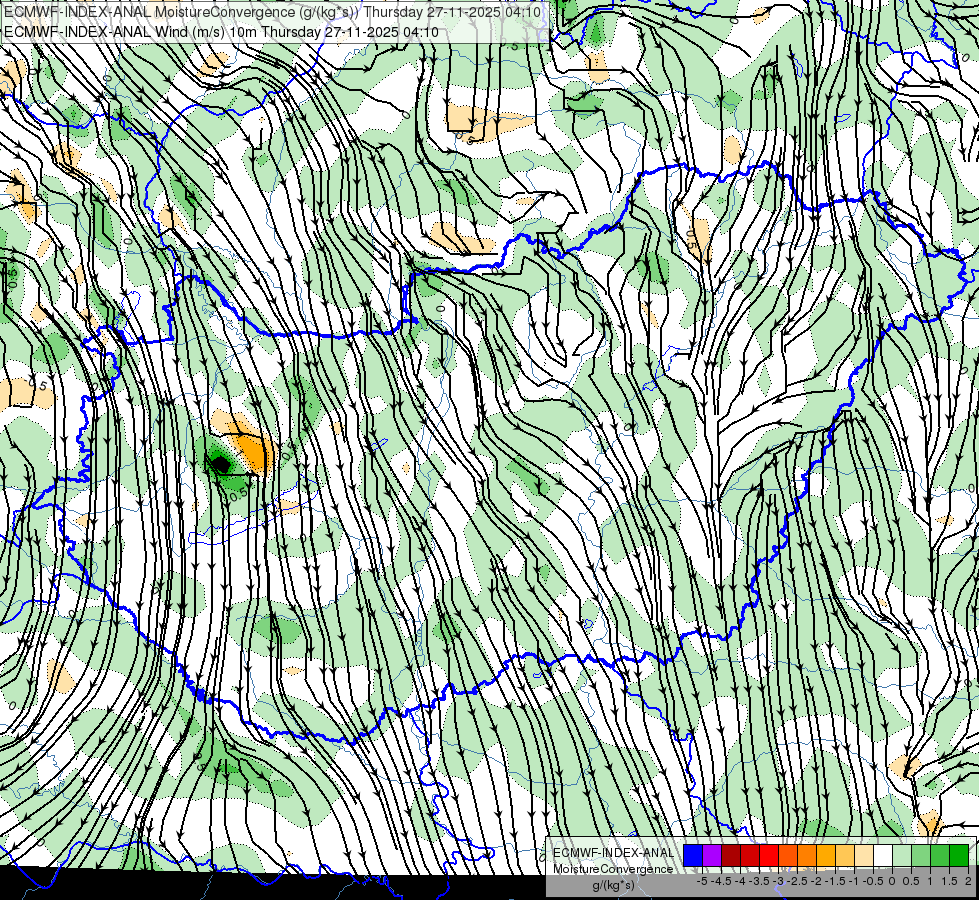Screen dimensions: 979x900
Task: Select the white legend swatch
Action: [883, 856]
